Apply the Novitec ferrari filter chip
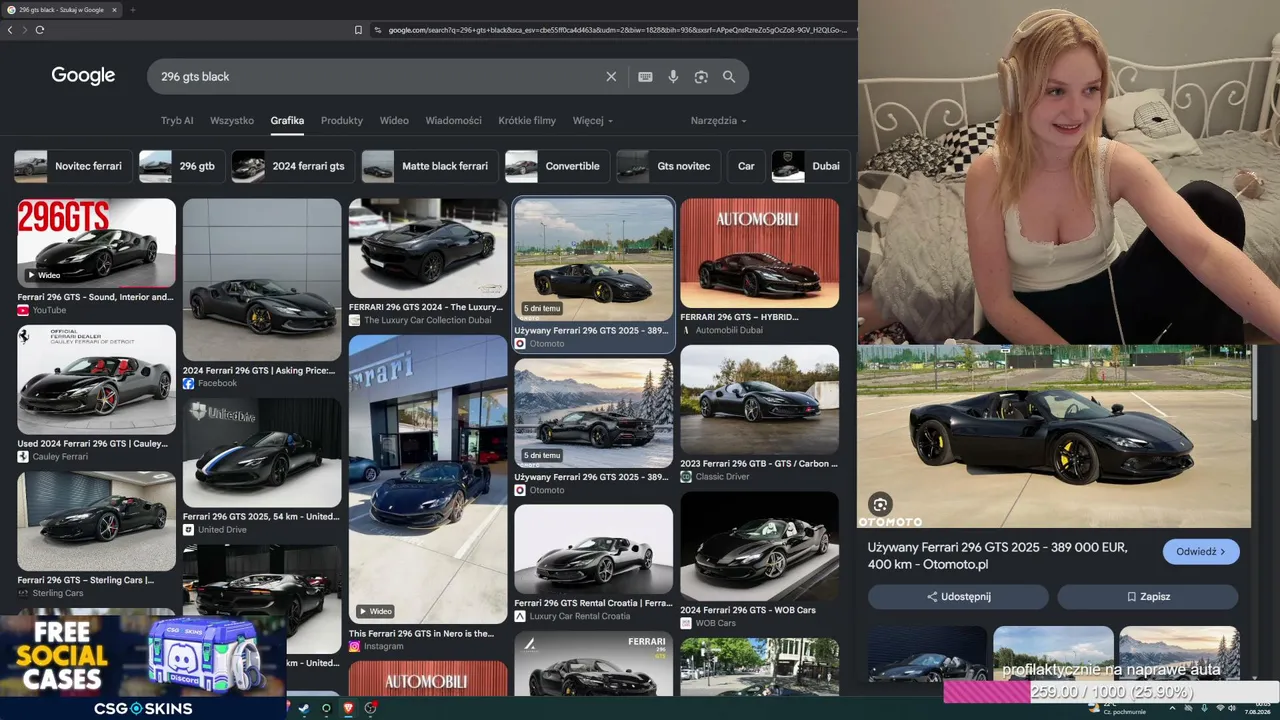This screenshot has height=720, width=1280. point(73,166)
